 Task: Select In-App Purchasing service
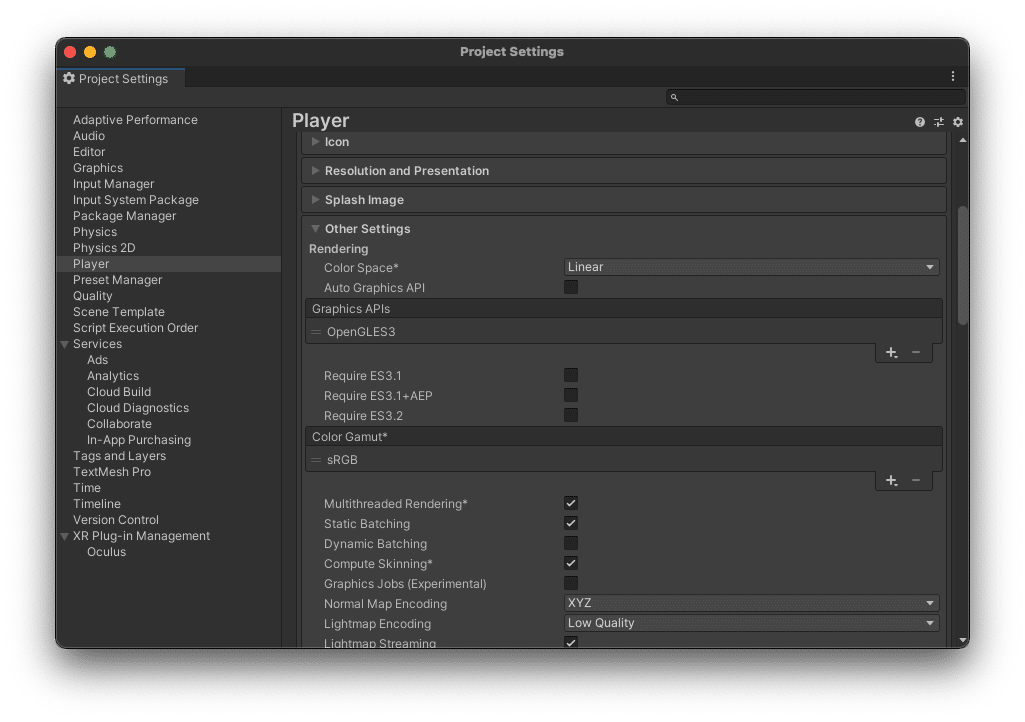[x=139, y=440]
